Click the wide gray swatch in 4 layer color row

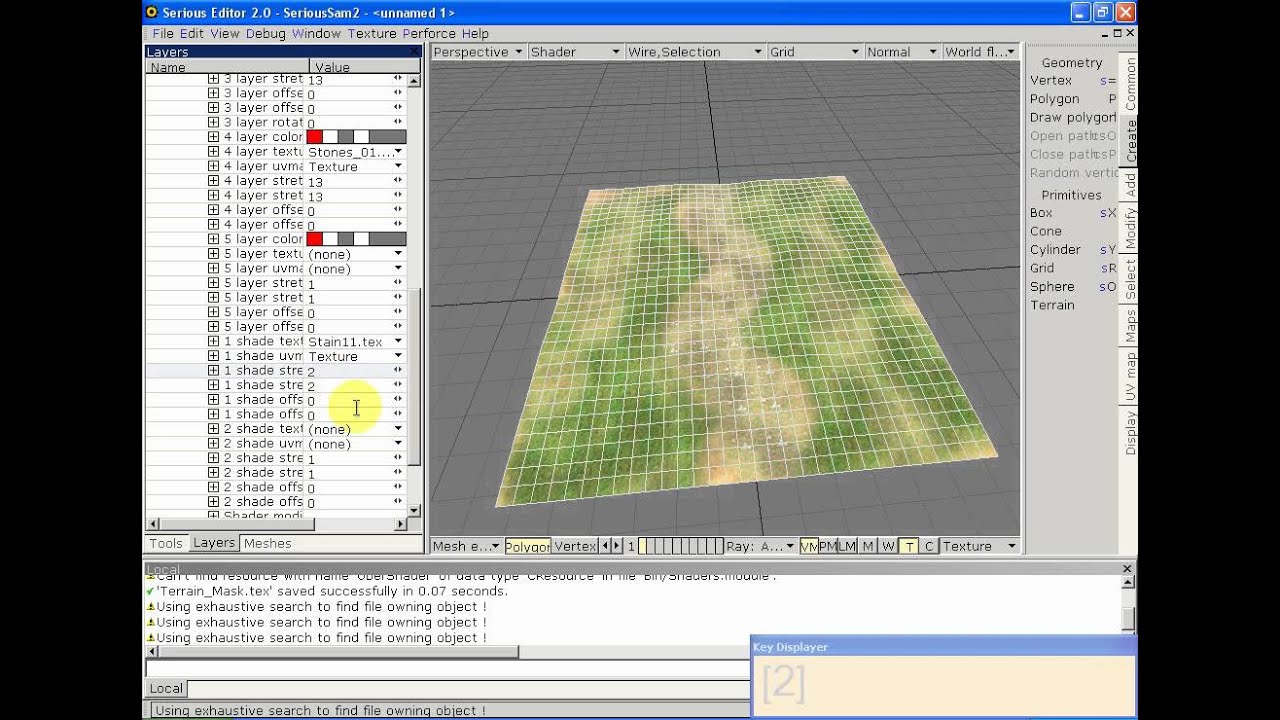point(388,137)
